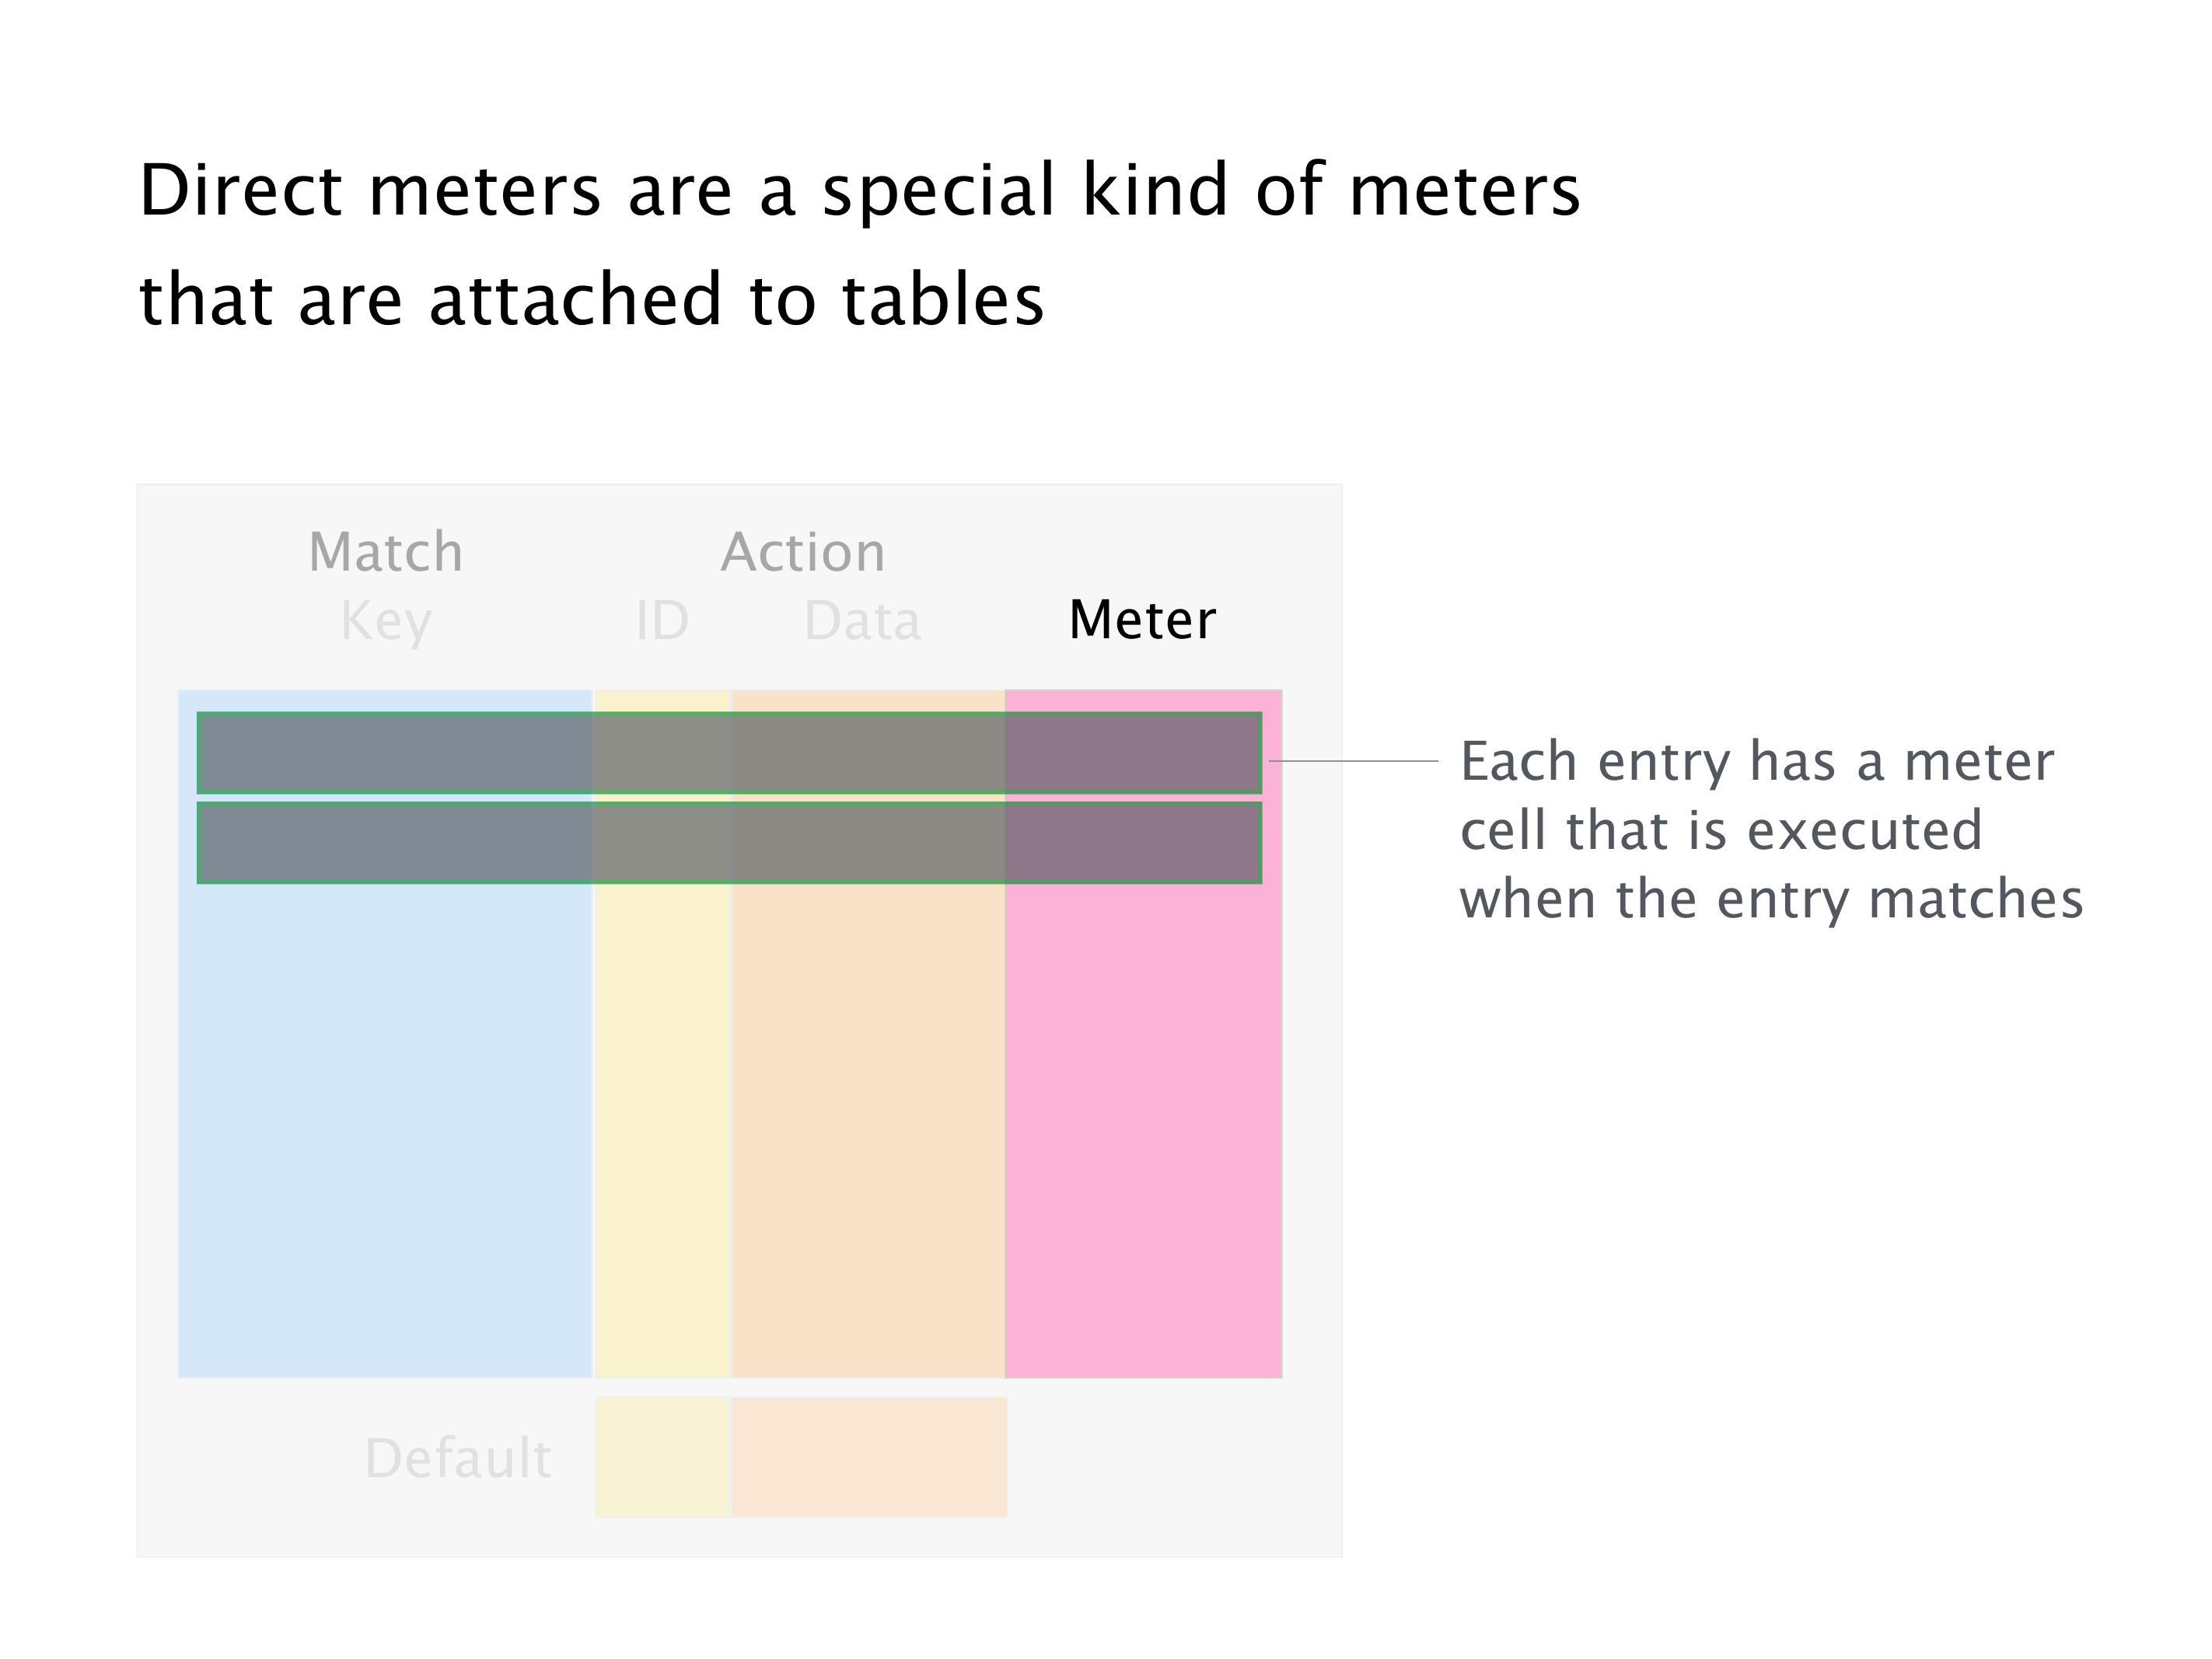Click the yellow Default ID cell
The width and height of the screenshot is (2212, 1659).
(x=663, y=1457)
